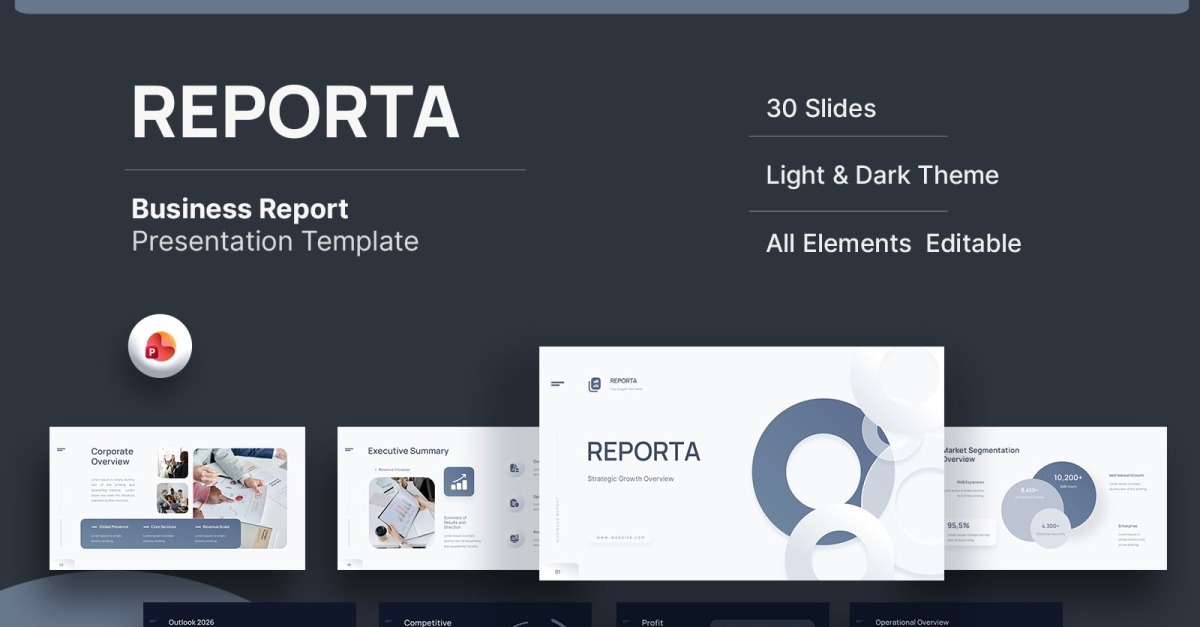Click the menu lines icon on Corporate Overview slide

point(61,449)
